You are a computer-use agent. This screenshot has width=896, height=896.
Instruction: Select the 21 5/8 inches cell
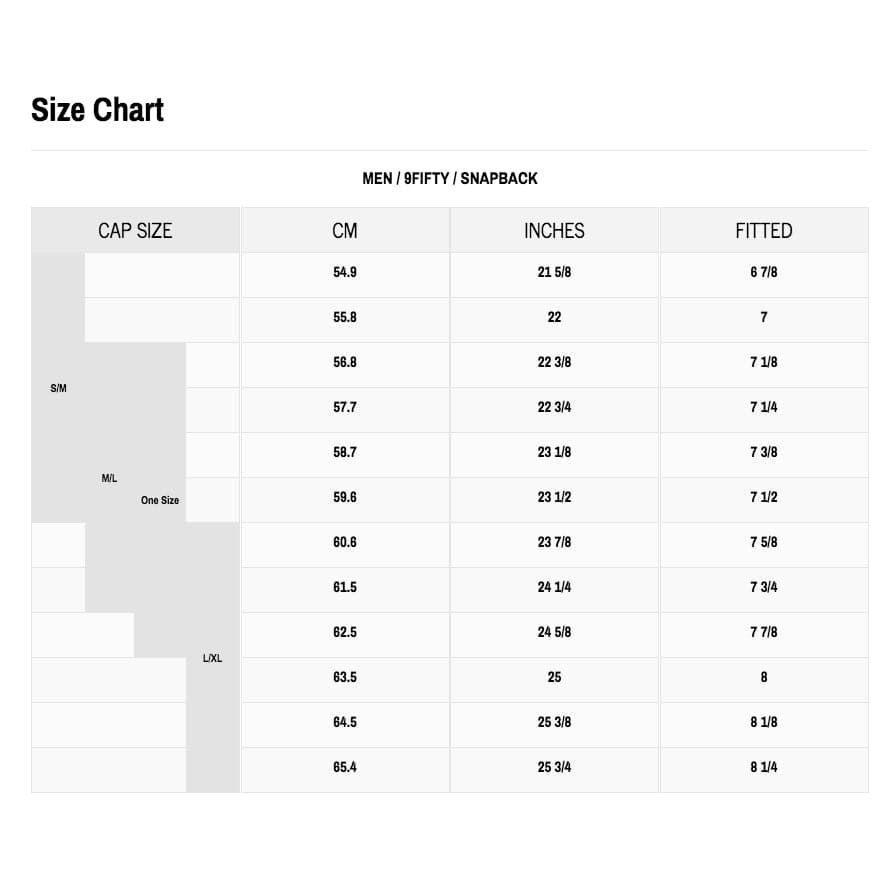pyautogui.click(x=554, y=272)
